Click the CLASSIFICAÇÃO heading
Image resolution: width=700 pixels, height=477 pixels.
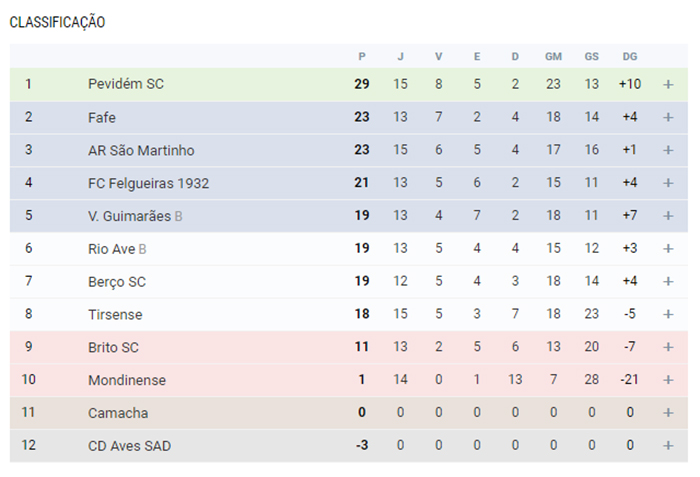[57, 22]
